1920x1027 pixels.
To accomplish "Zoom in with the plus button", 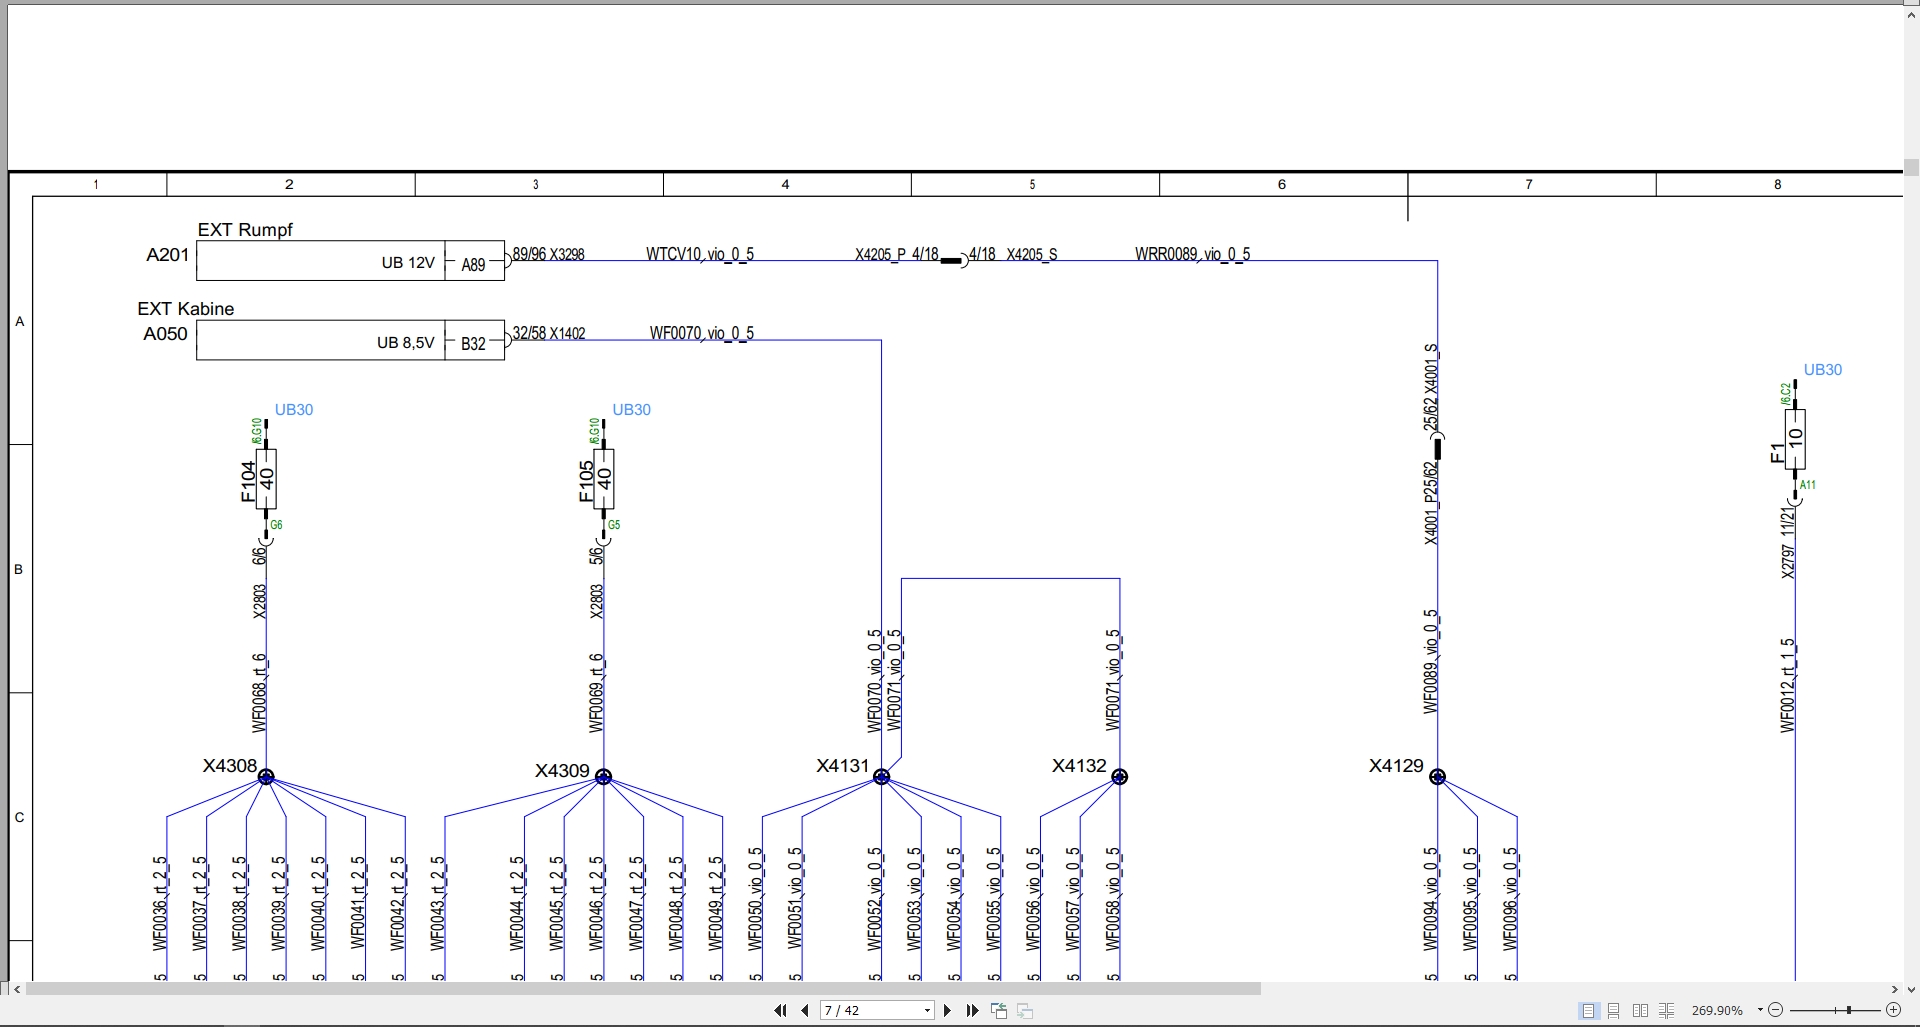I will coord(1893,1011).
